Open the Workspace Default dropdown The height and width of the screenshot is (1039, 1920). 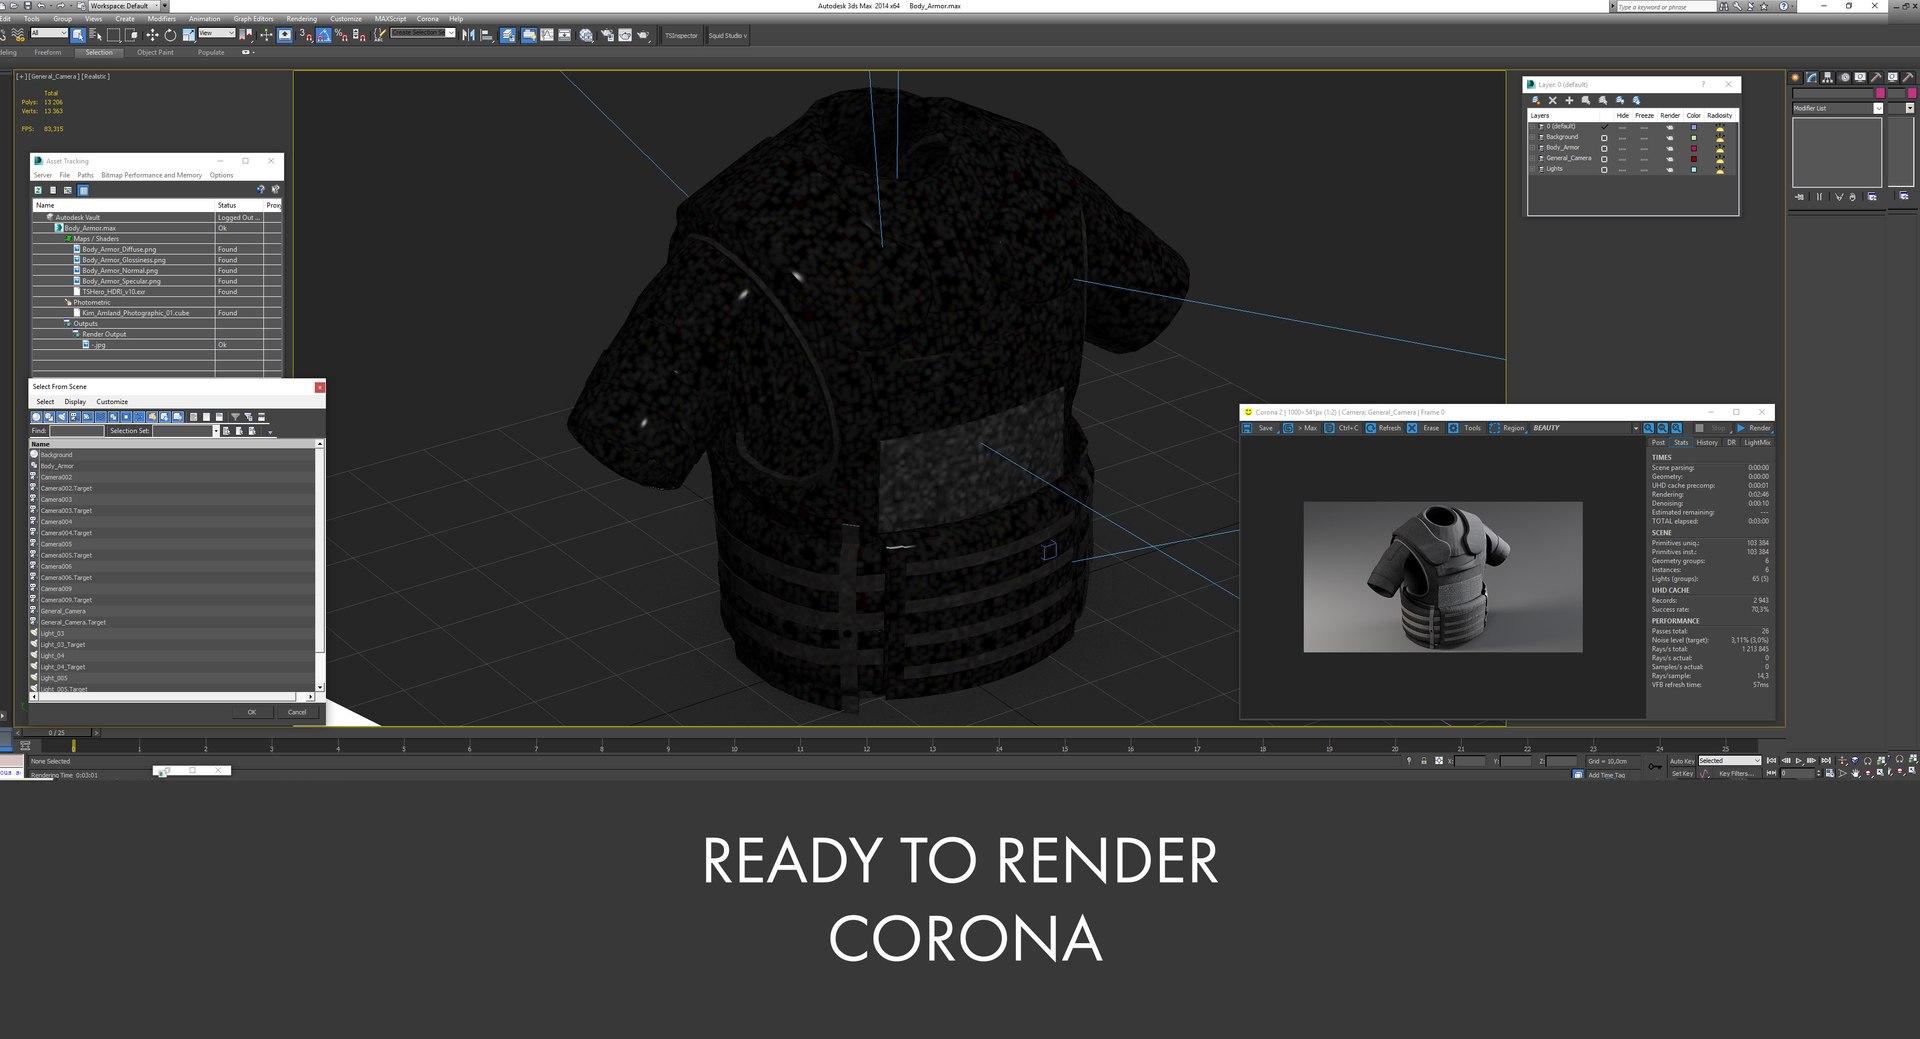124,6
